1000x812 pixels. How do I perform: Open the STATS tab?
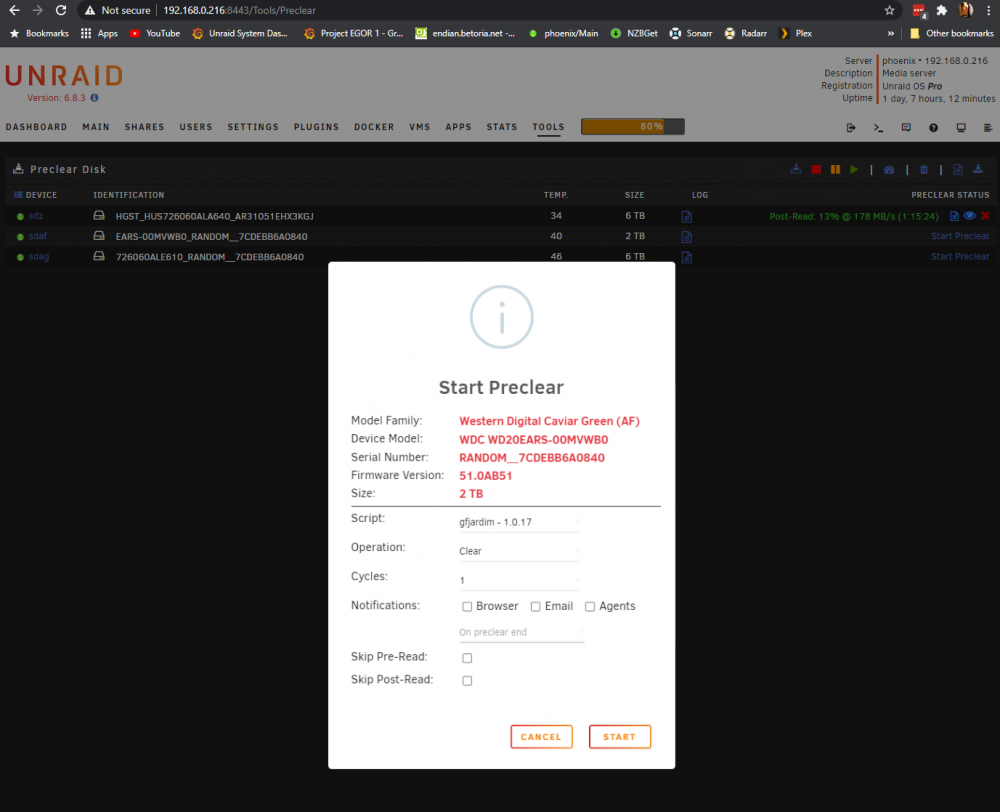(502, 127)
